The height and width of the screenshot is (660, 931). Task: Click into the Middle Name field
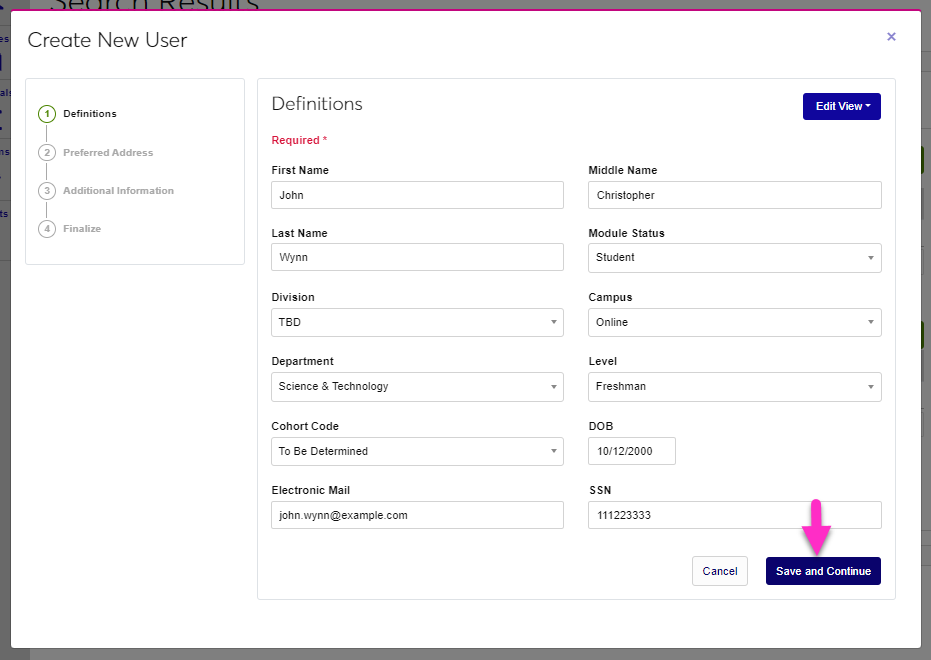734,195
